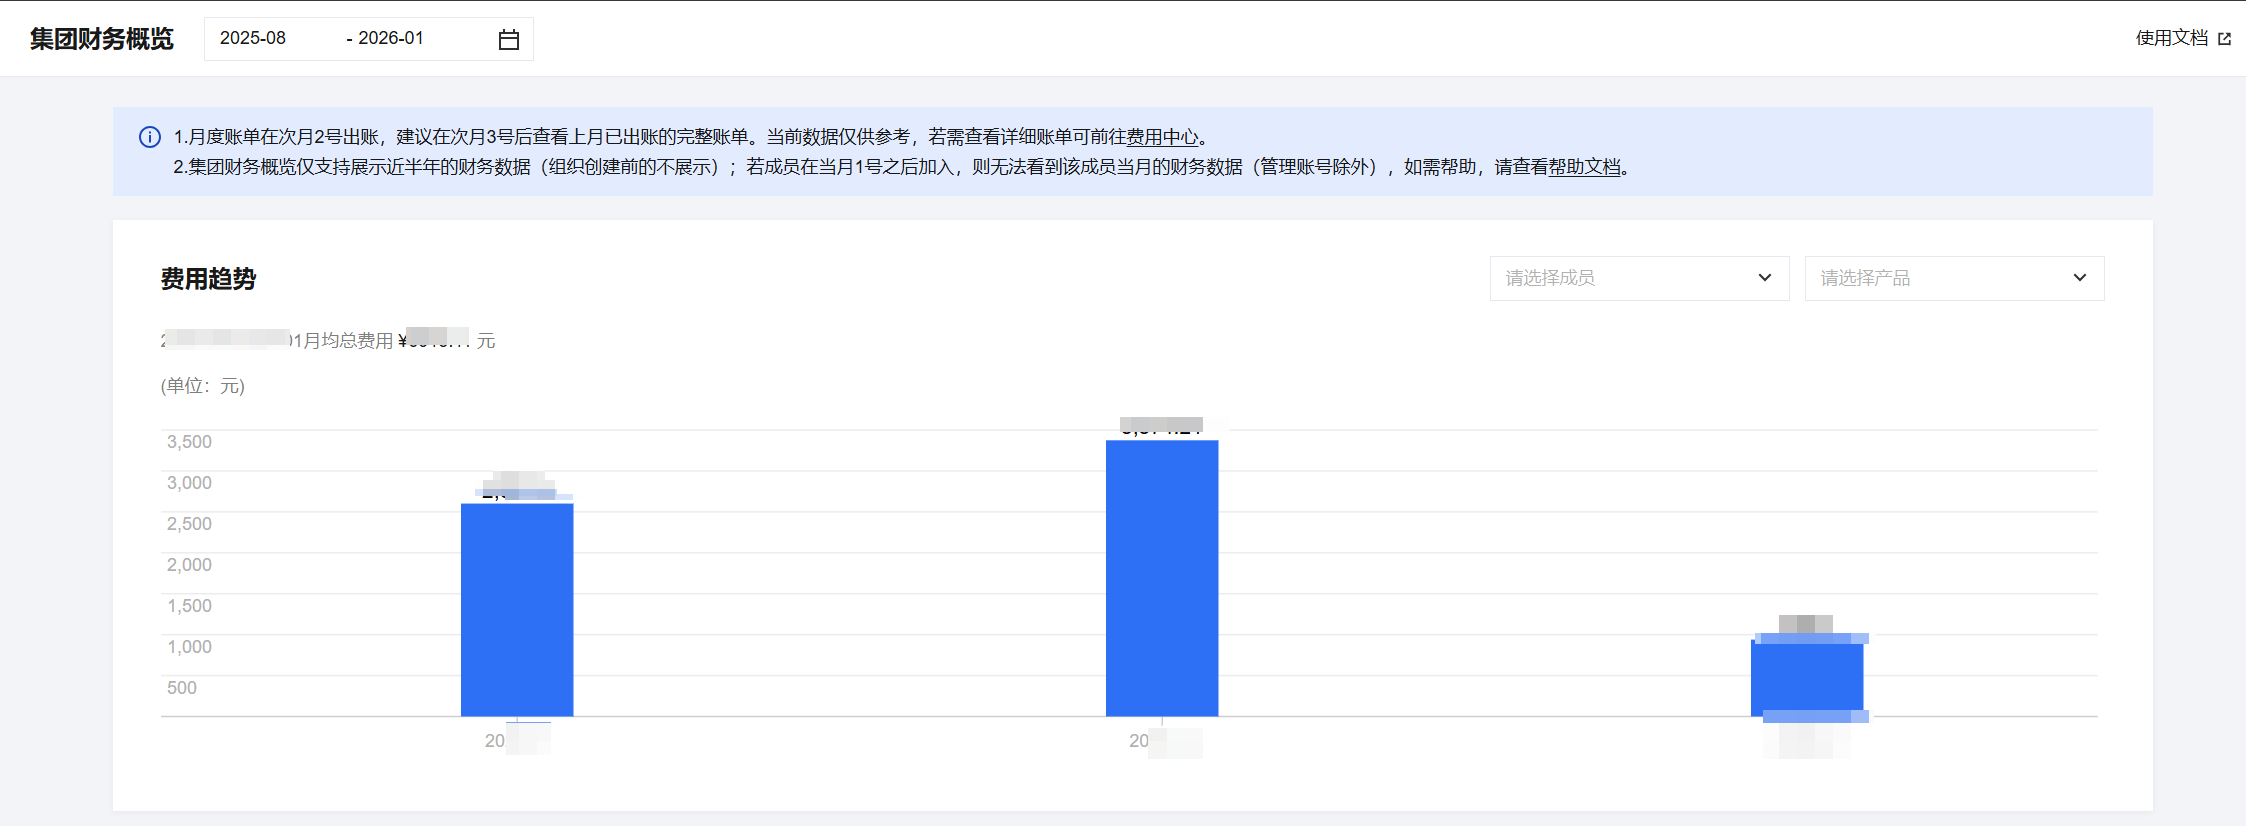
Task: Open the 帮助文档 link in the notice
Action: pyautogui.click(x=1584, y=167)
